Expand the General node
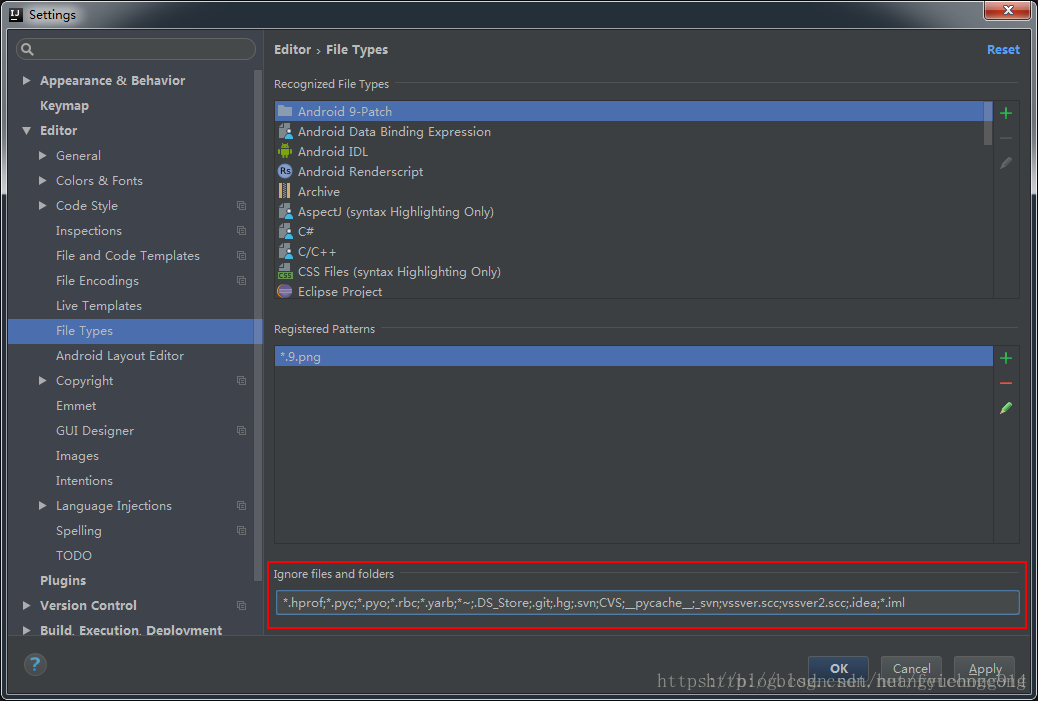This screenshot has height=701, width=1038. [x=42, y=156]
